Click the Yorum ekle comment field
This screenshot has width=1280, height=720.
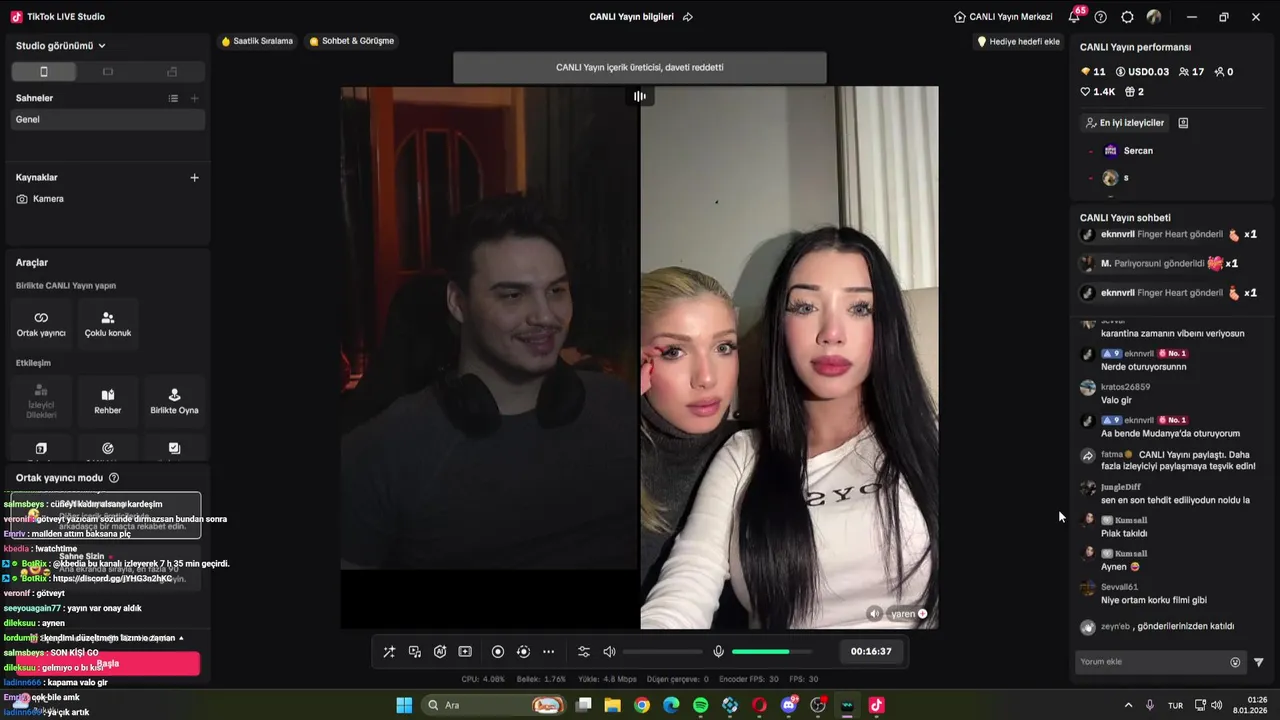click(x=1152, y=662)
